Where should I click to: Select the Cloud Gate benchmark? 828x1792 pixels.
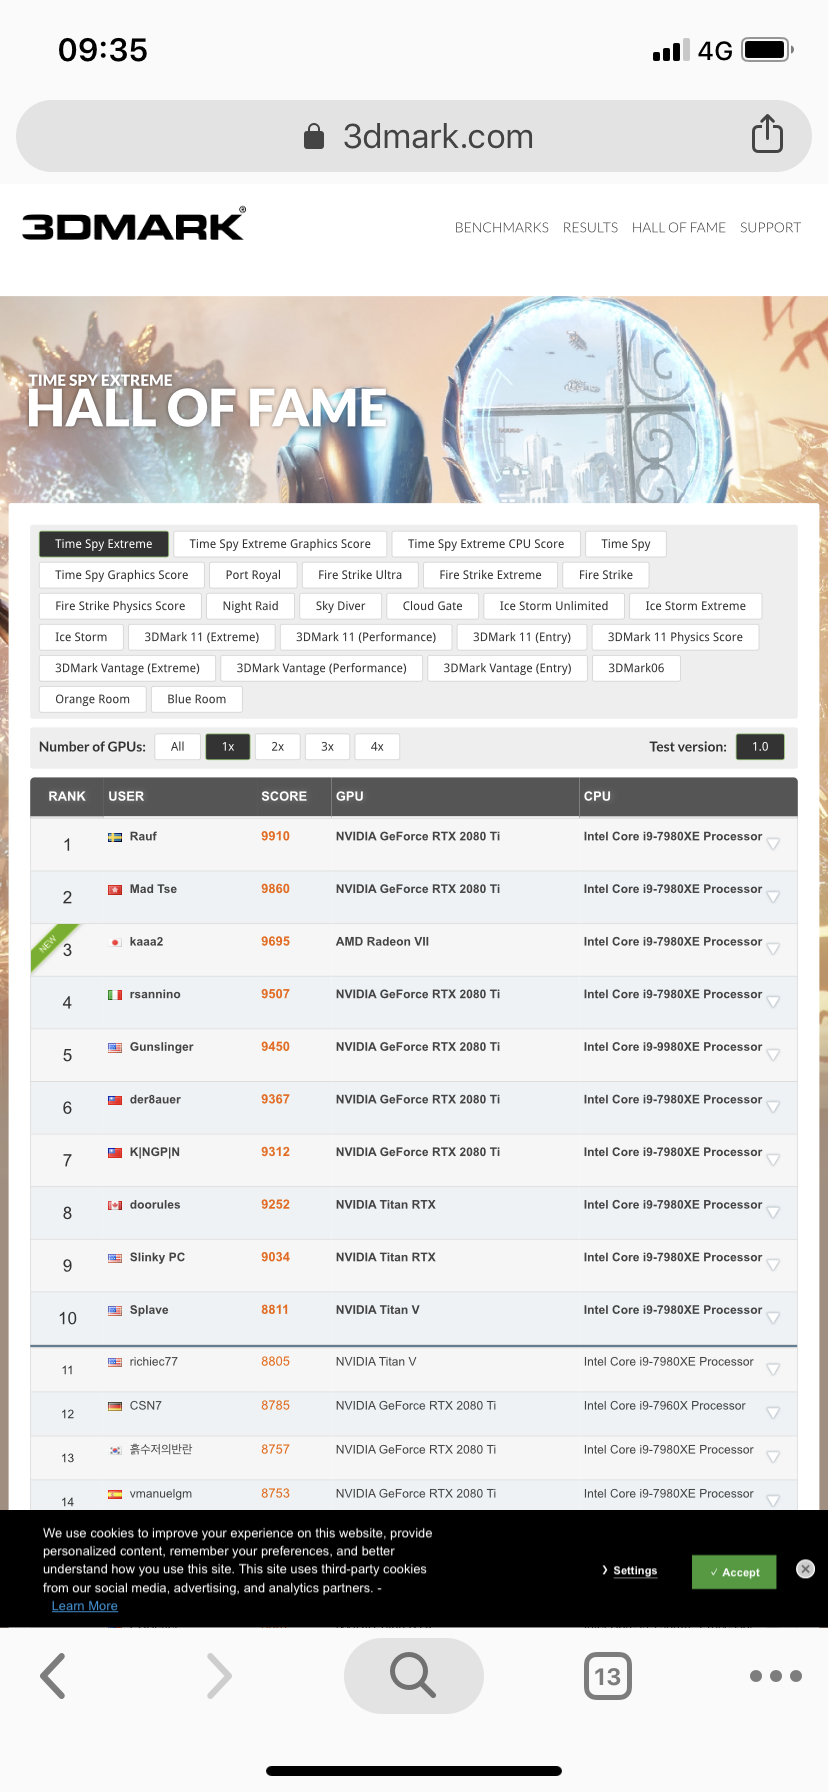(433, 606)
